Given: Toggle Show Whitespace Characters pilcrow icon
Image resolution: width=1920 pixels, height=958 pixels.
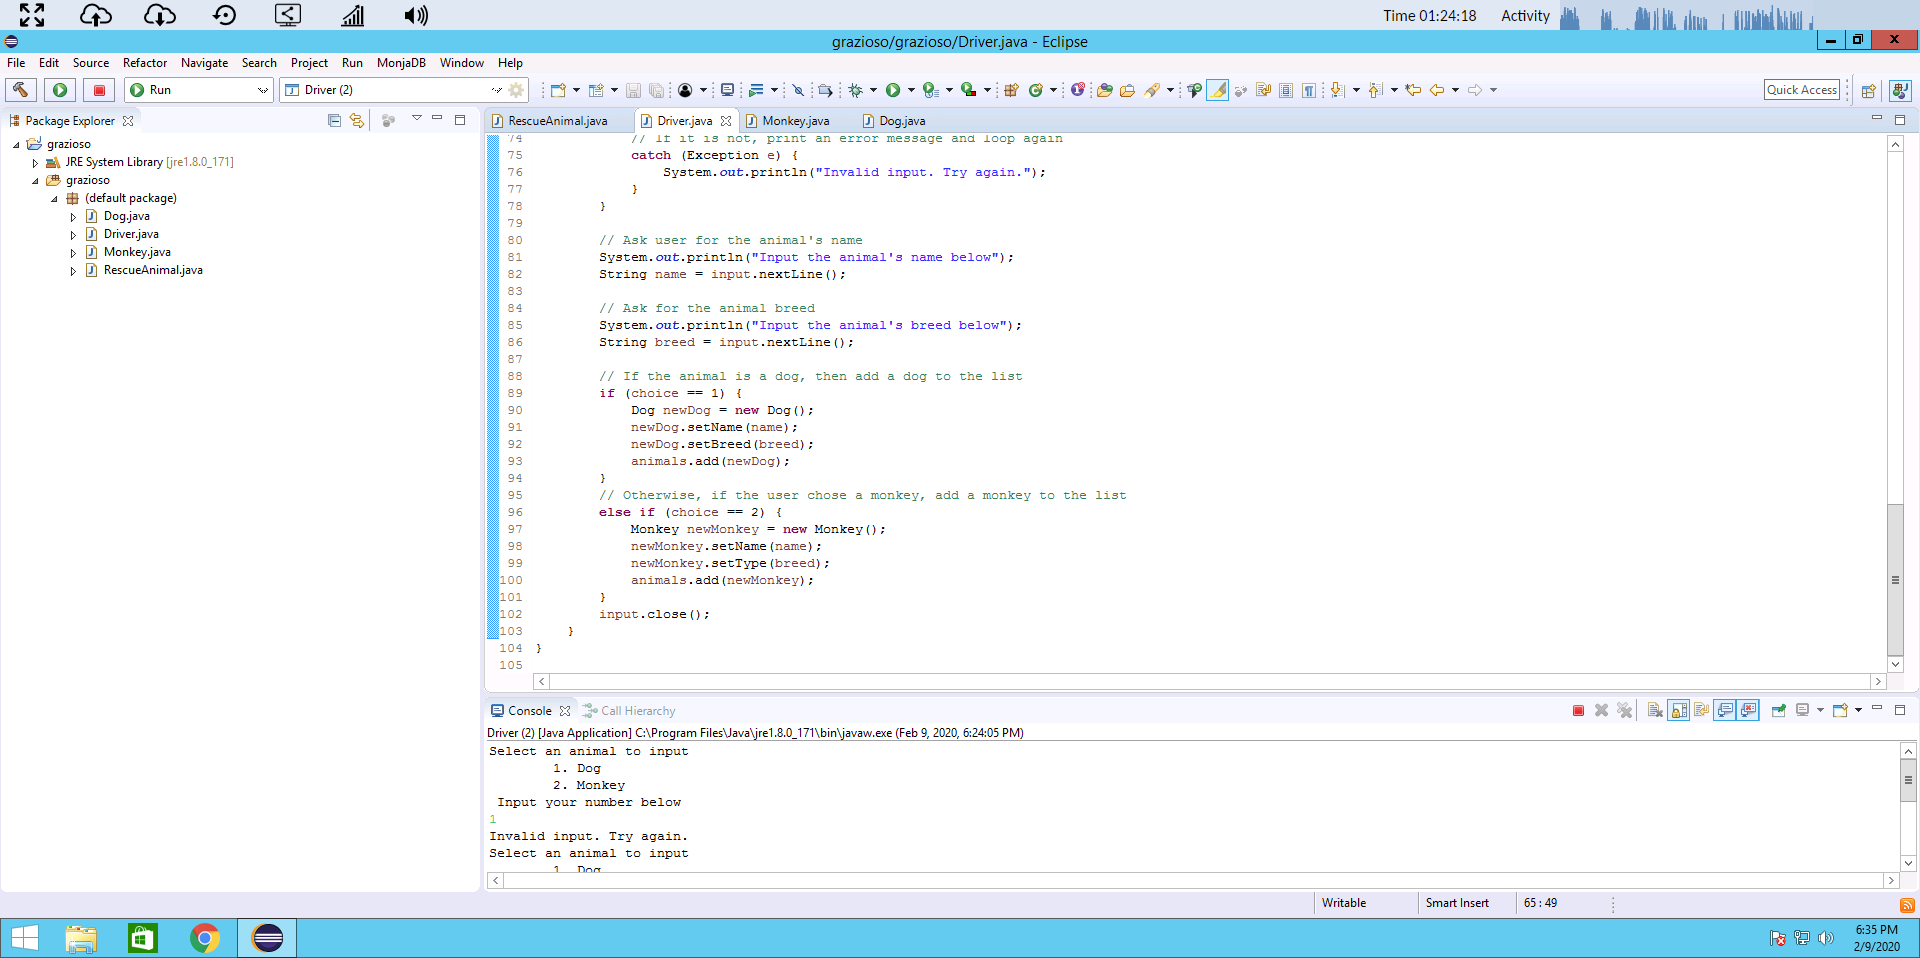Looking at the screenshot, I should click(x=1309, y=90).
